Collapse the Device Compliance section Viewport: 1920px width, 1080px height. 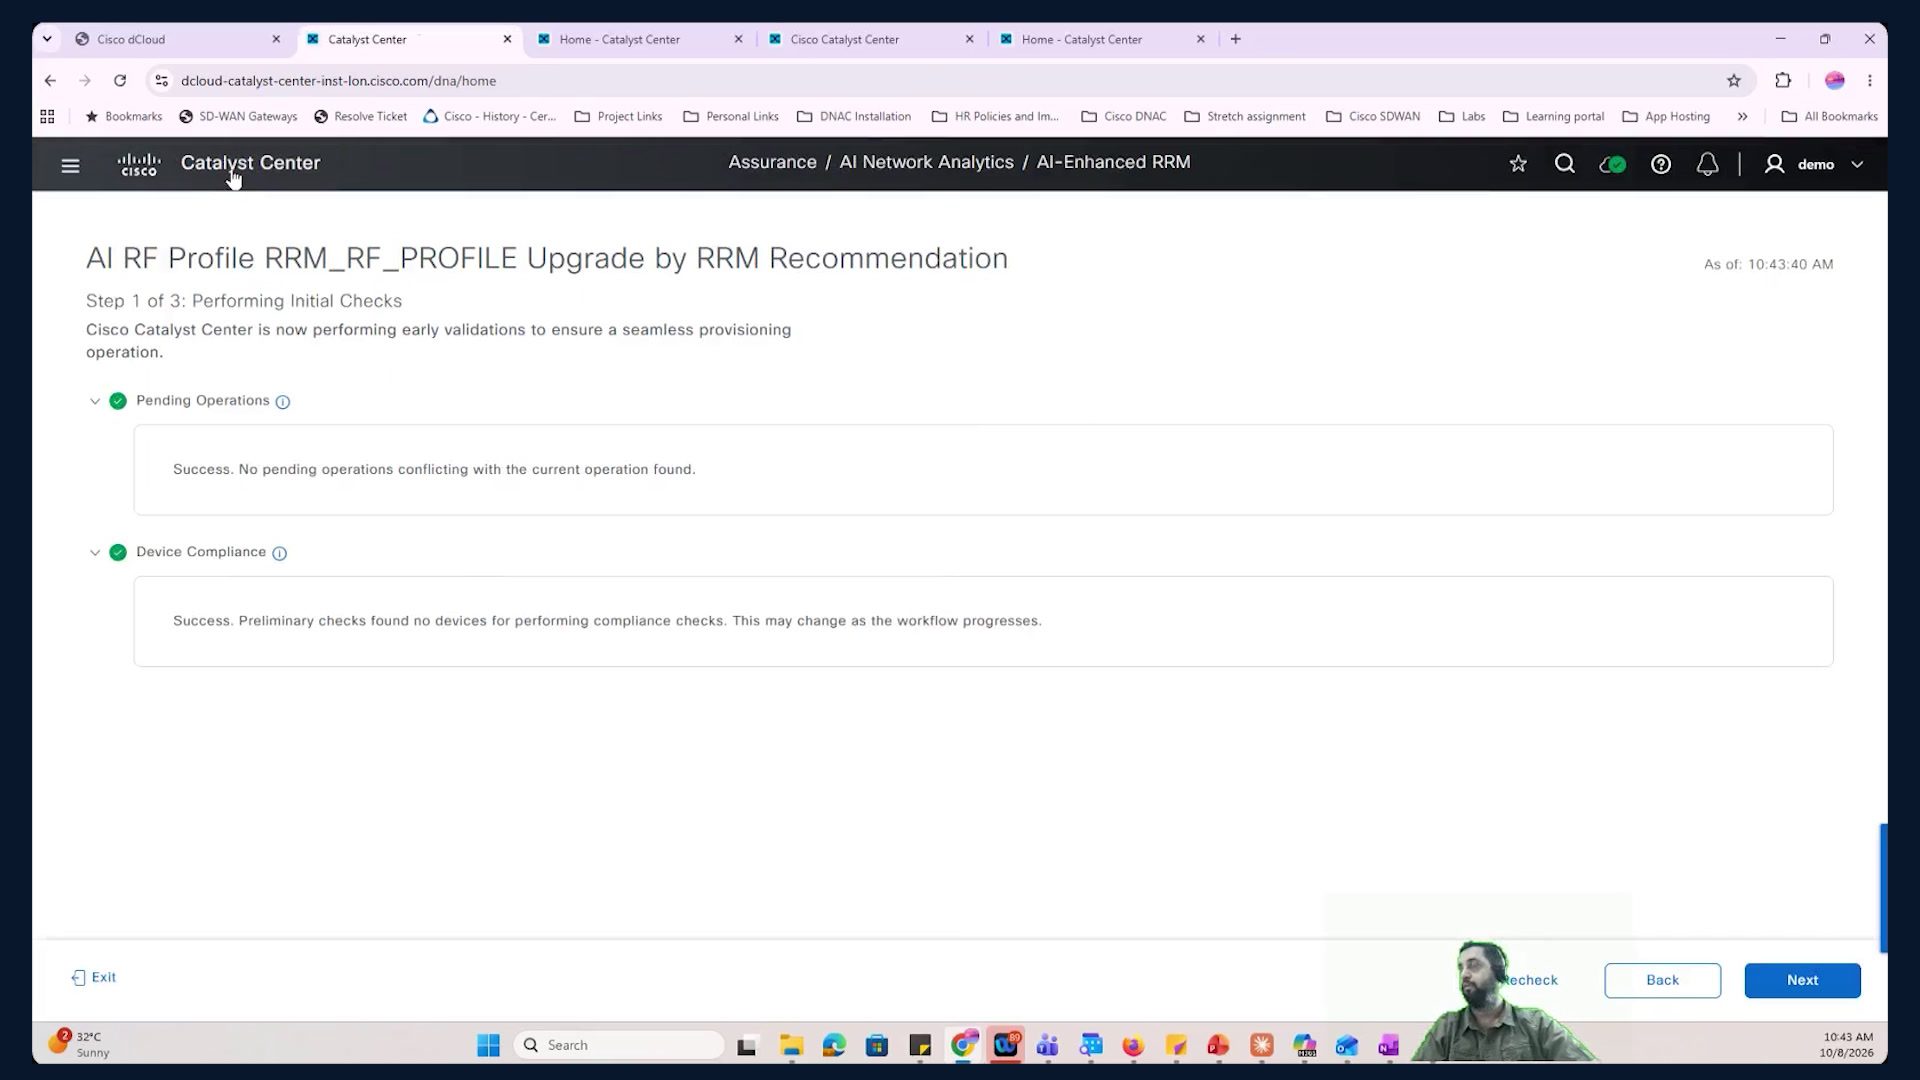95,553
